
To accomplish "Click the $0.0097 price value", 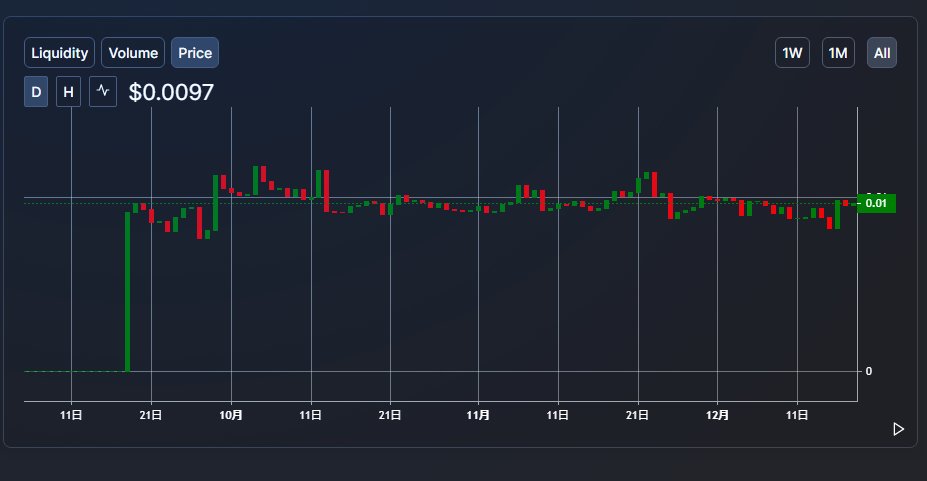I will [x=171, y=92].
